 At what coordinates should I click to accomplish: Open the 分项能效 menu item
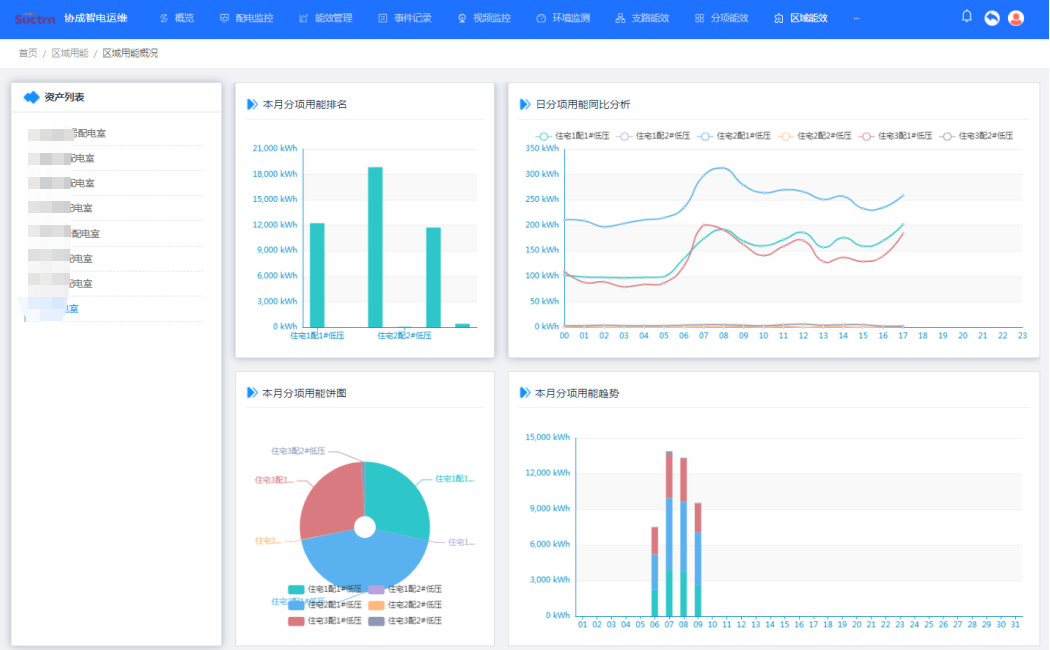click(x=721, y=18)
